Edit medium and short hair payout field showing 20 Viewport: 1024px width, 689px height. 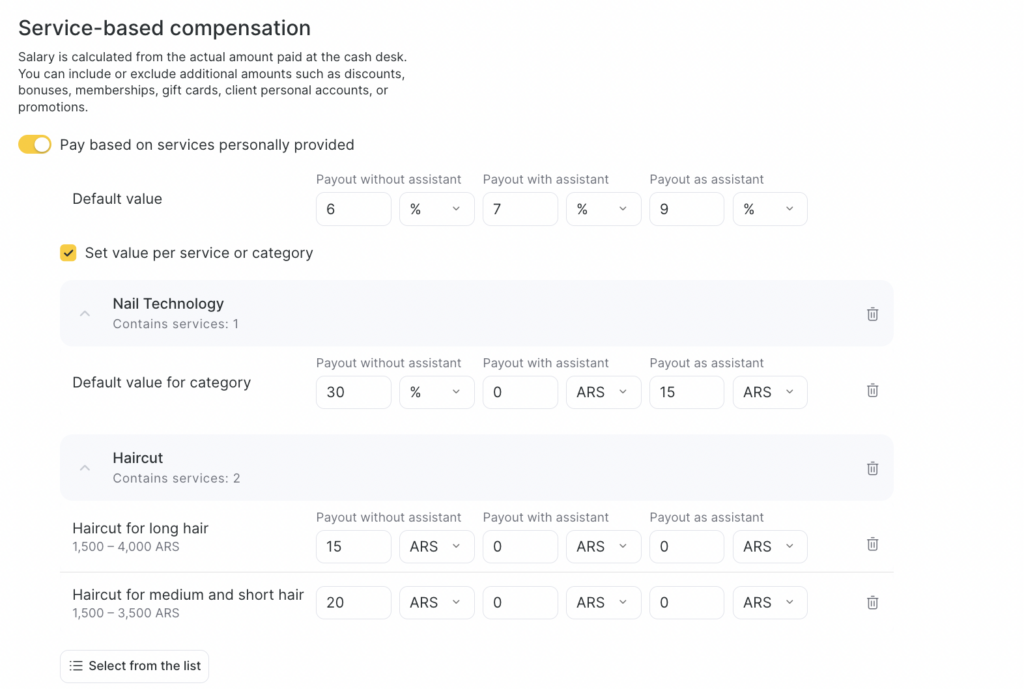pos(353,603)
